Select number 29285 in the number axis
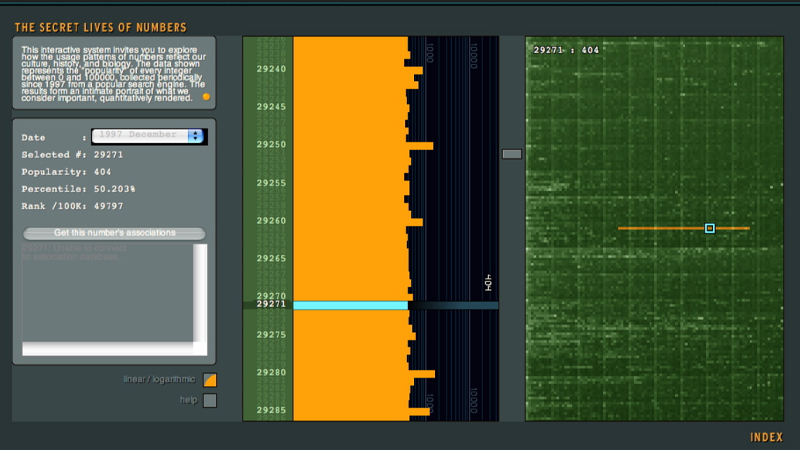This screenshot has height=450, width=800. [271, 410]
